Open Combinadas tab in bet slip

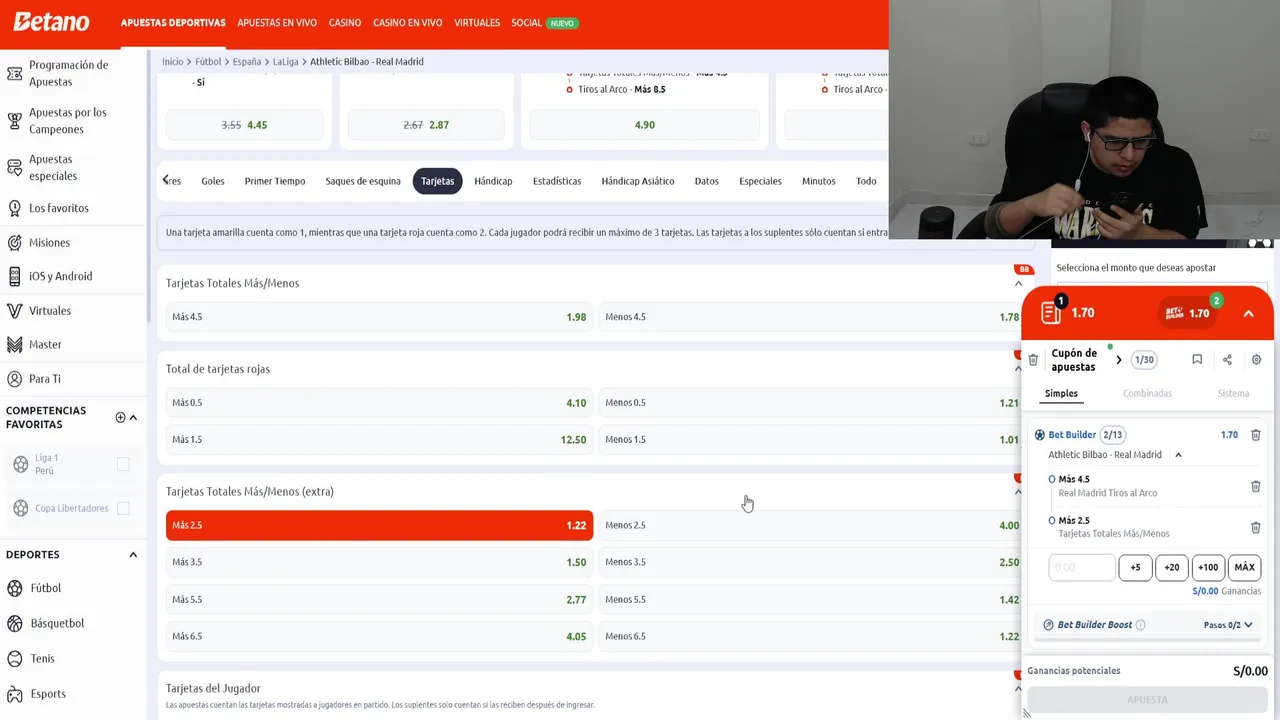pos(1147,393)
